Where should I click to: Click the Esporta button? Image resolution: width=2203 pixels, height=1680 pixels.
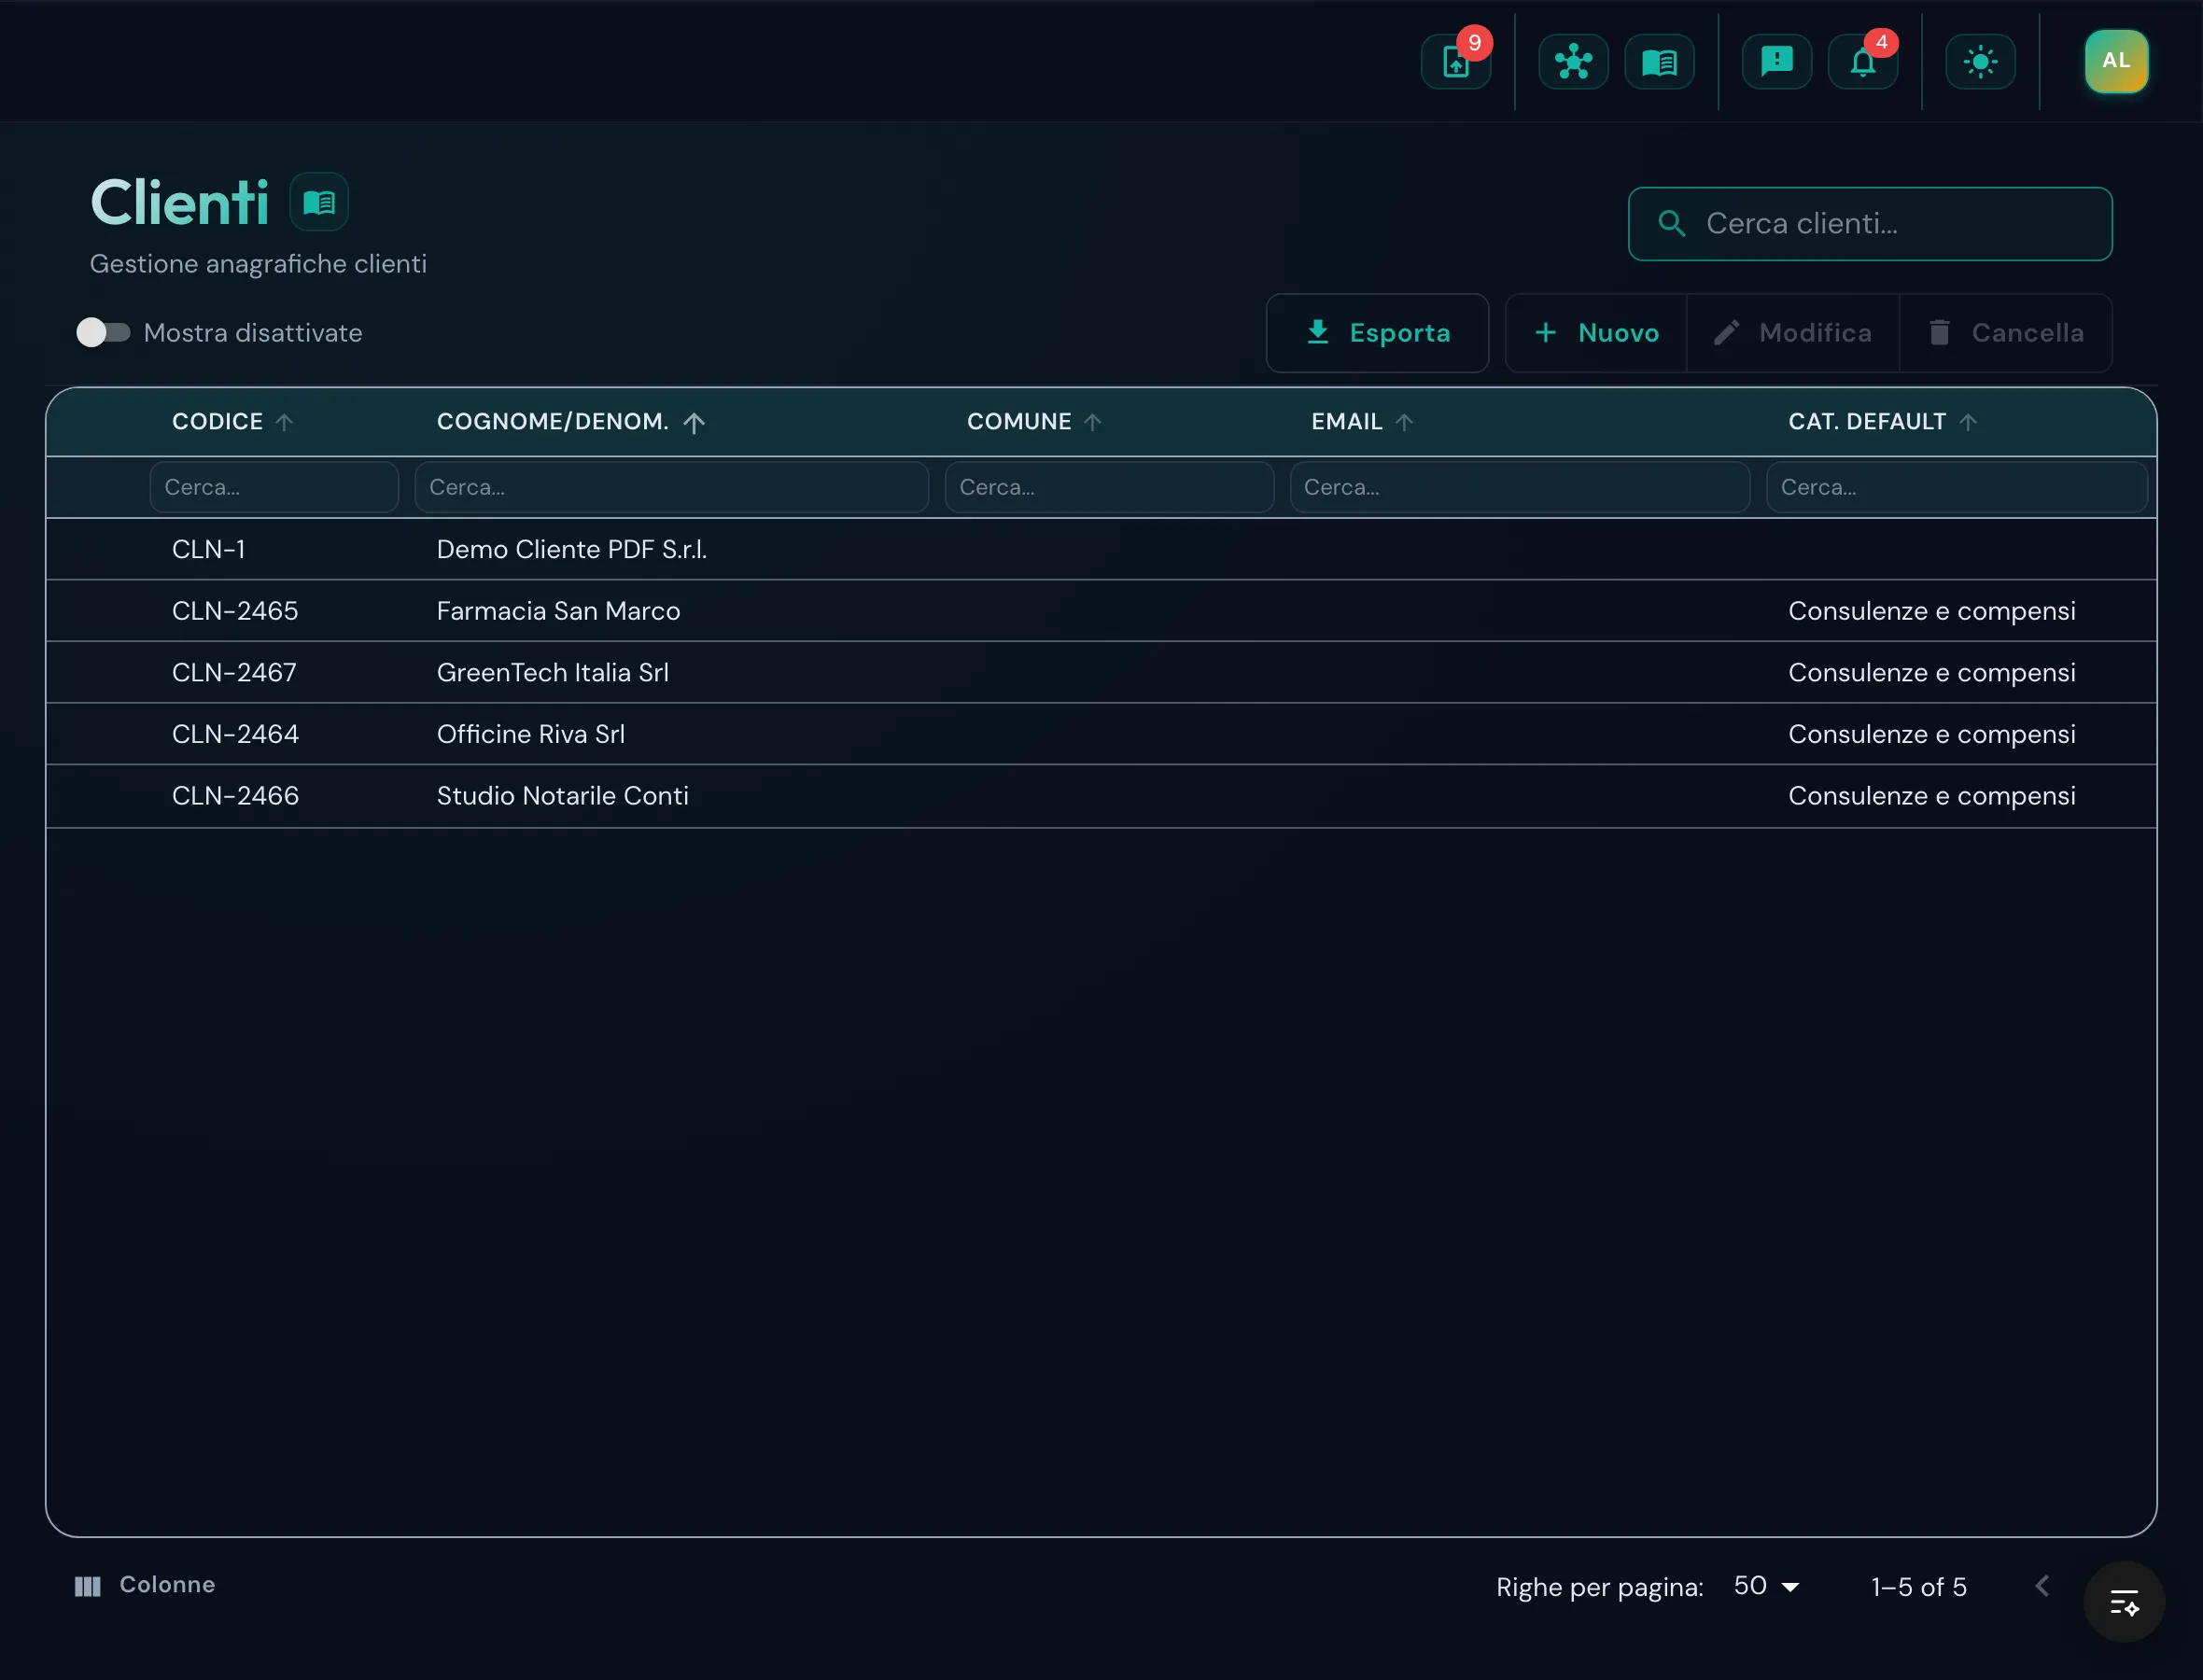tap(1377, 333)
